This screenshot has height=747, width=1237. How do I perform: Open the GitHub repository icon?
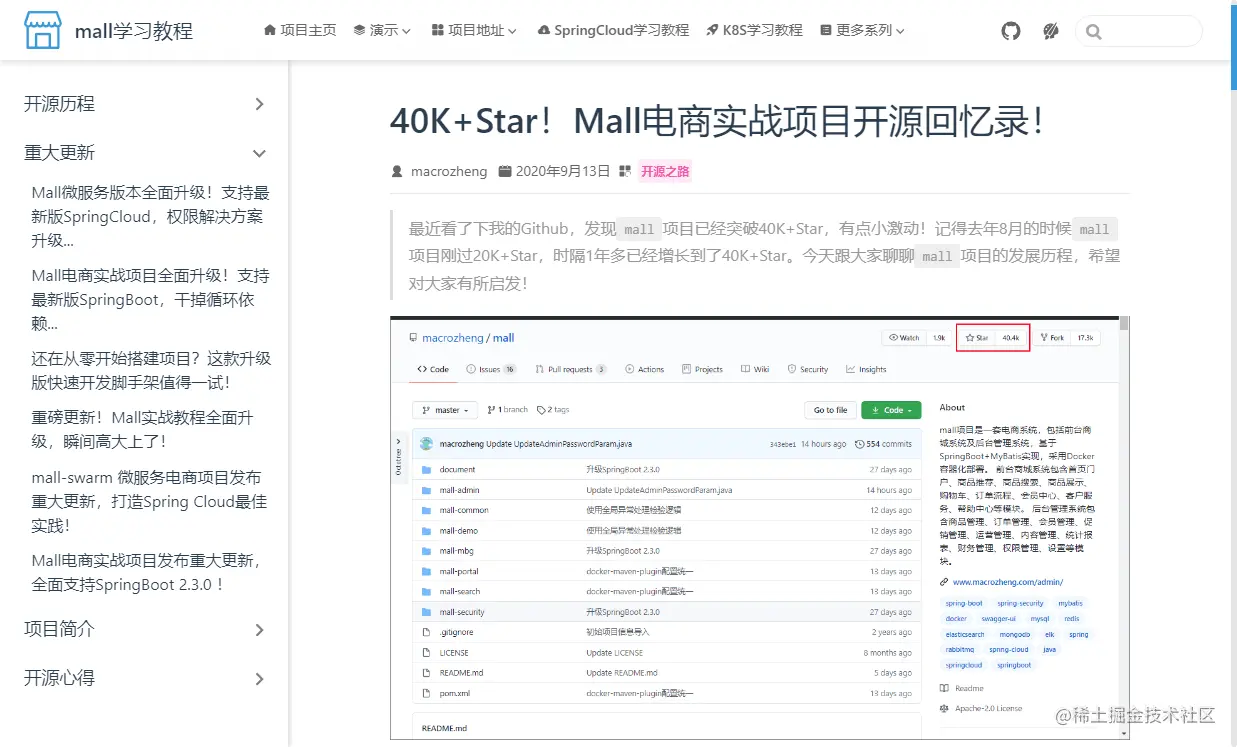pyautogui.click(x=1011, y=31)
